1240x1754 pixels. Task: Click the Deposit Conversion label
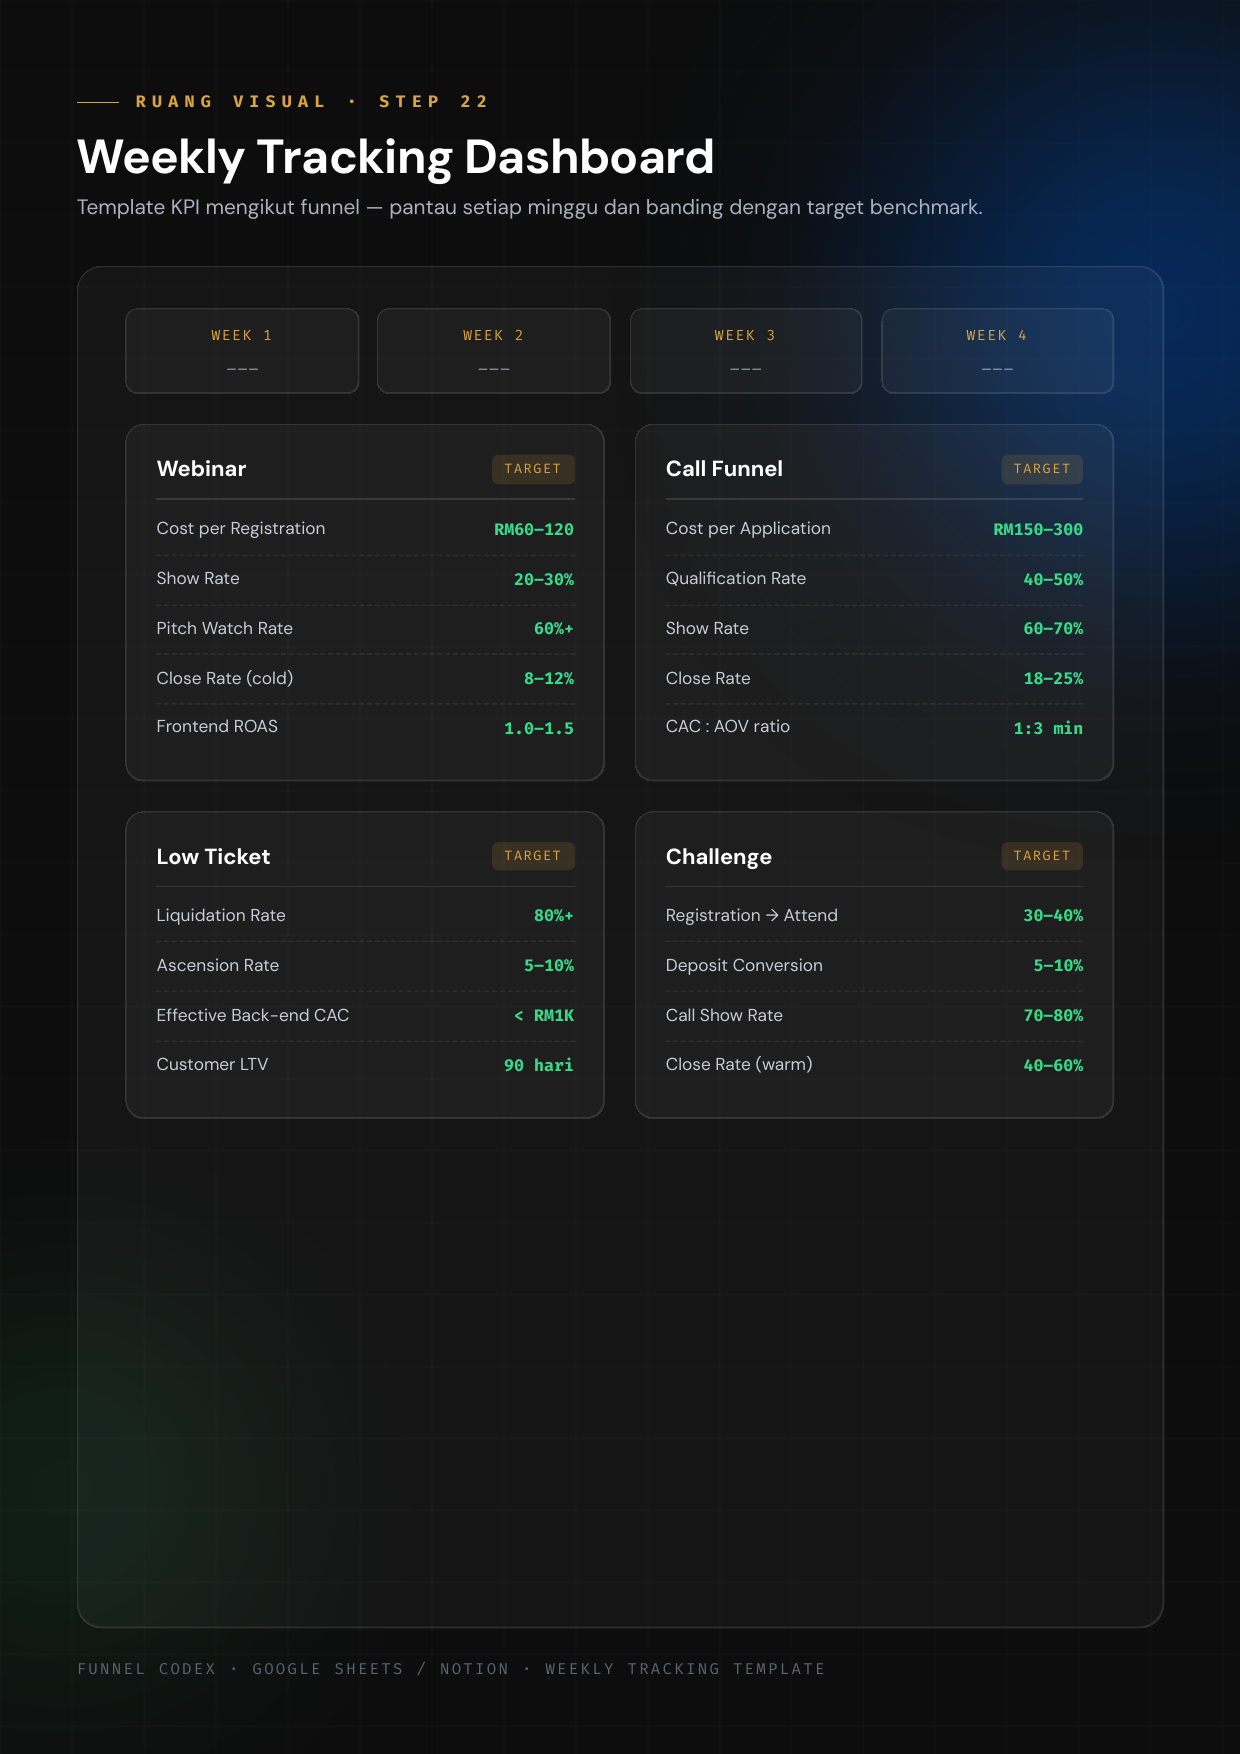pos(744,965)
